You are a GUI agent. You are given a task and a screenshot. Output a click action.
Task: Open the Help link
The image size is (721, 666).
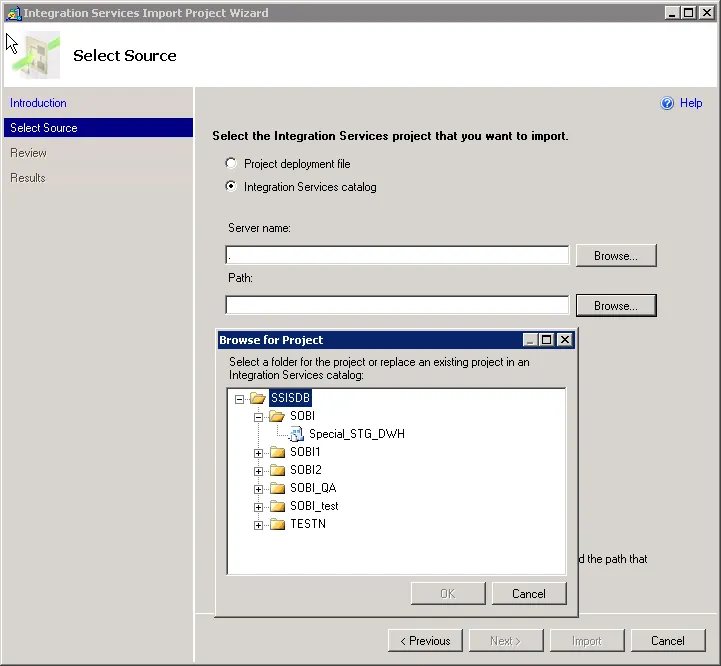(x=691, y=103)
